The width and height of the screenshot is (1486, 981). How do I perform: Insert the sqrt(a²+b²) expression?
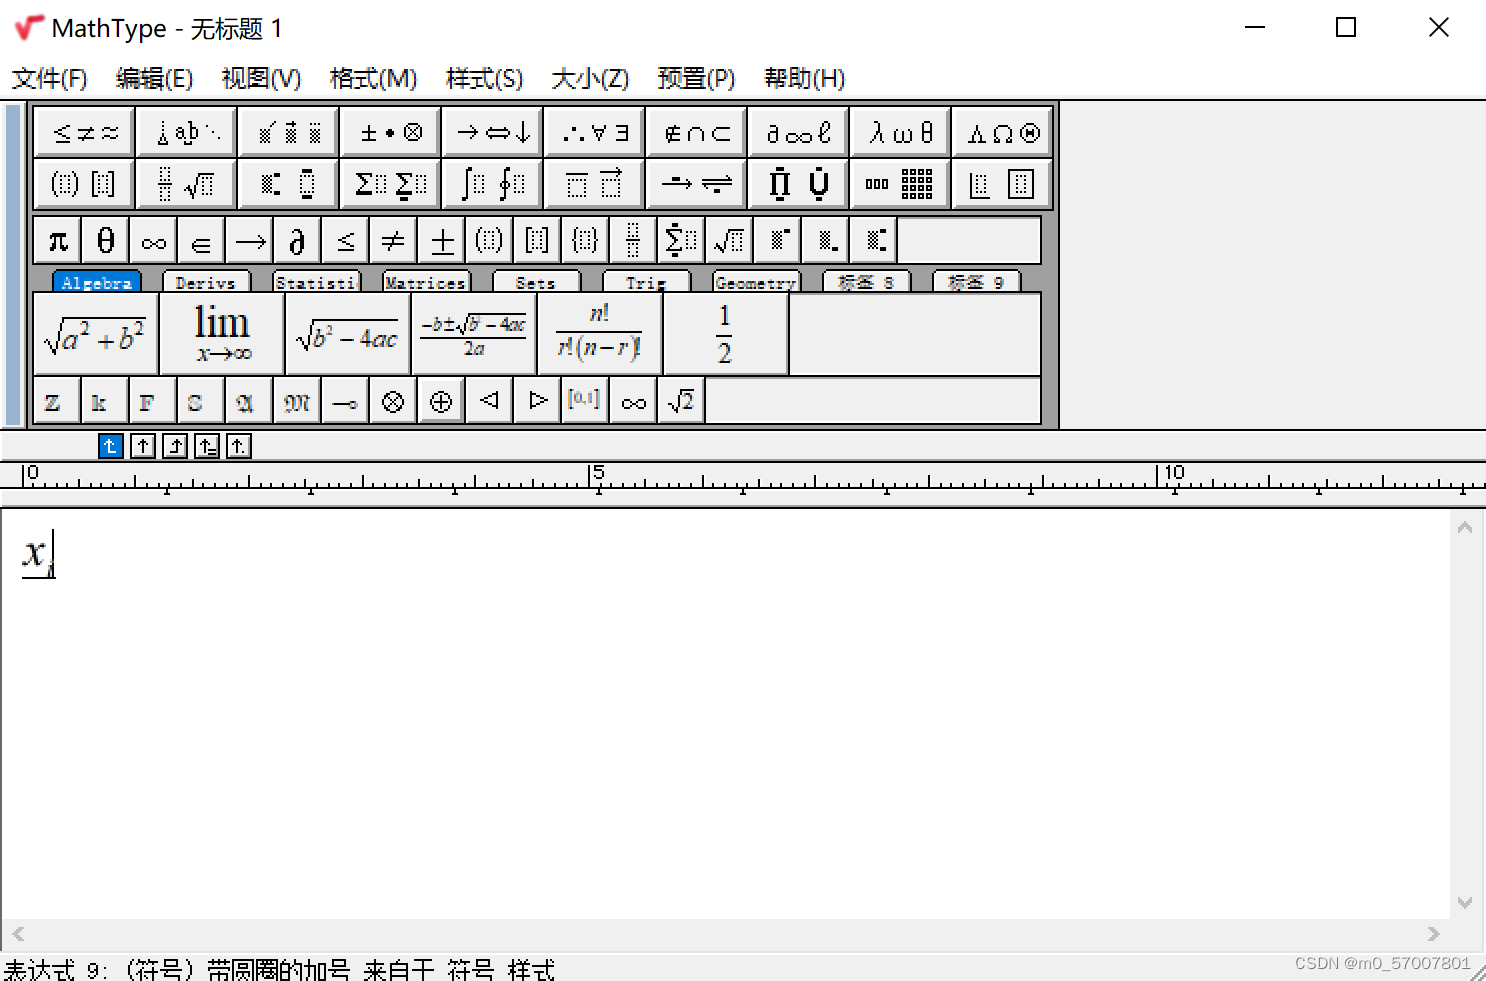[96, 335]
